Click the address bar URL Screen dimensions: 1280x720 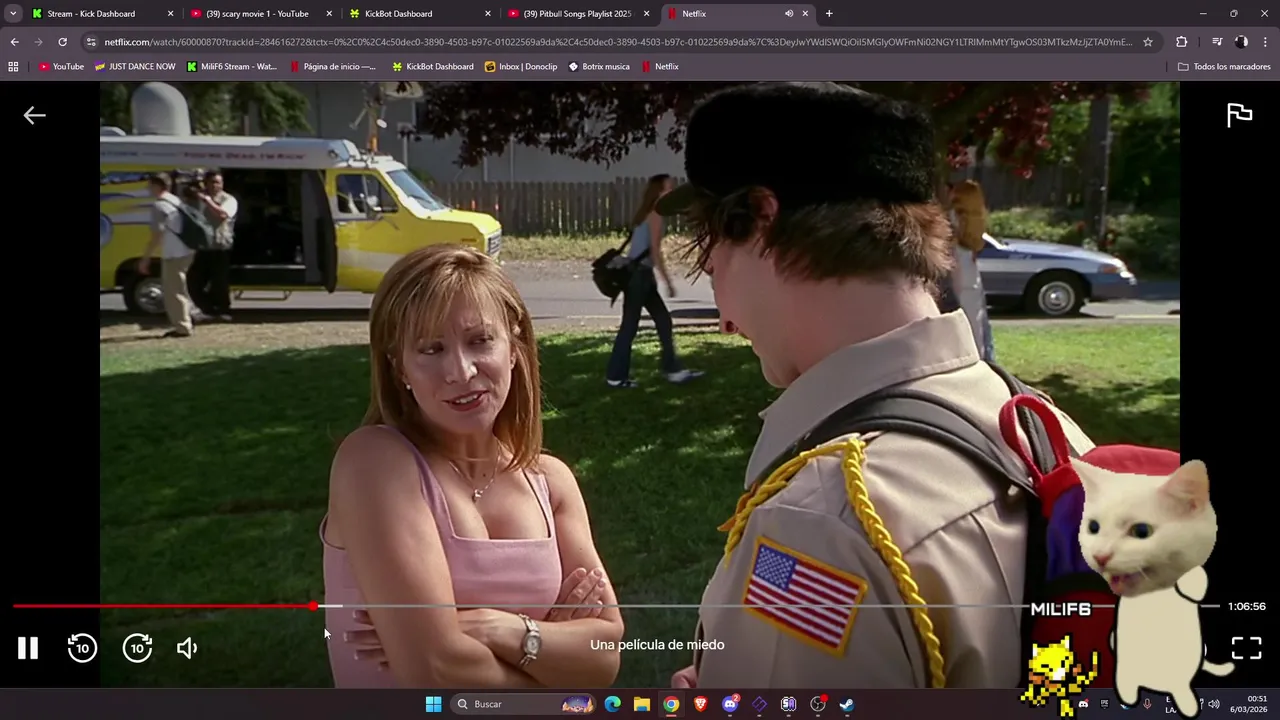tap(618, 42)
